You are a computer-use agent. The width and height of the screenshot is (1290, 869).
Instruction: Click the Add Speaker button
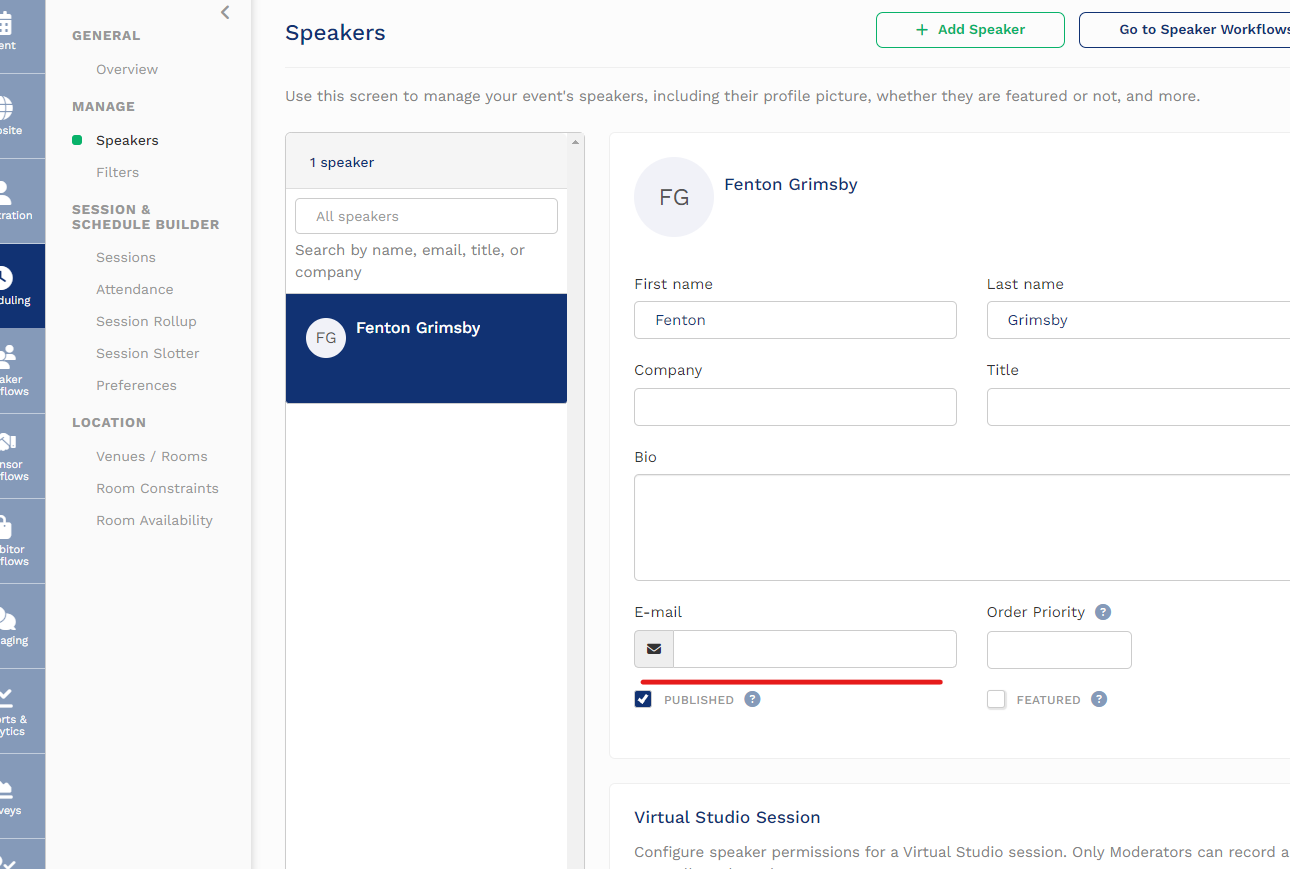[970, 30]
